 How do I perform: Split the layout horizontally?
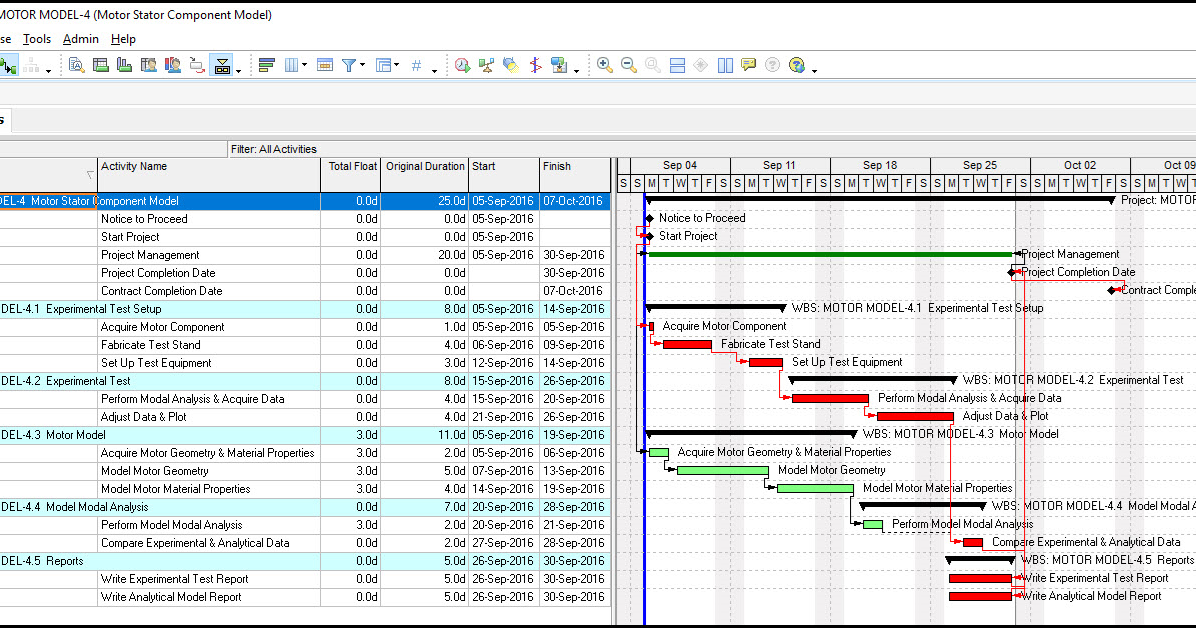coord(676,64)
